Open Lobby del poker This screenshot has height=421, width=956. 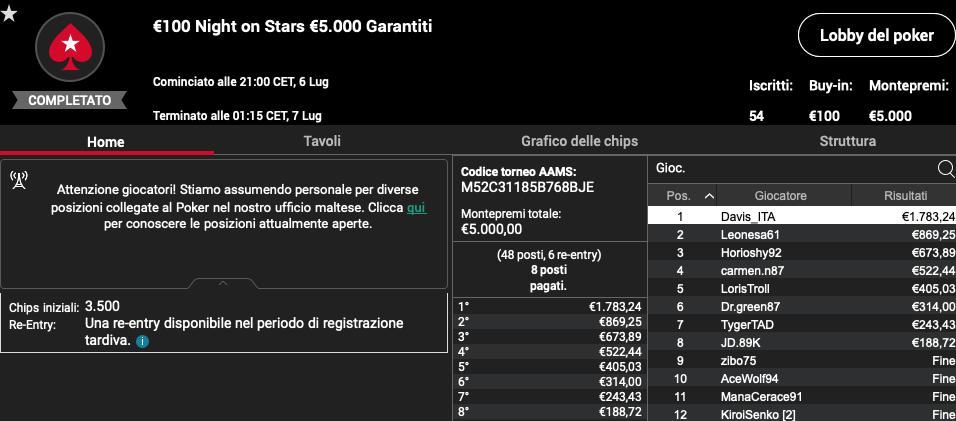pos(877,35)
